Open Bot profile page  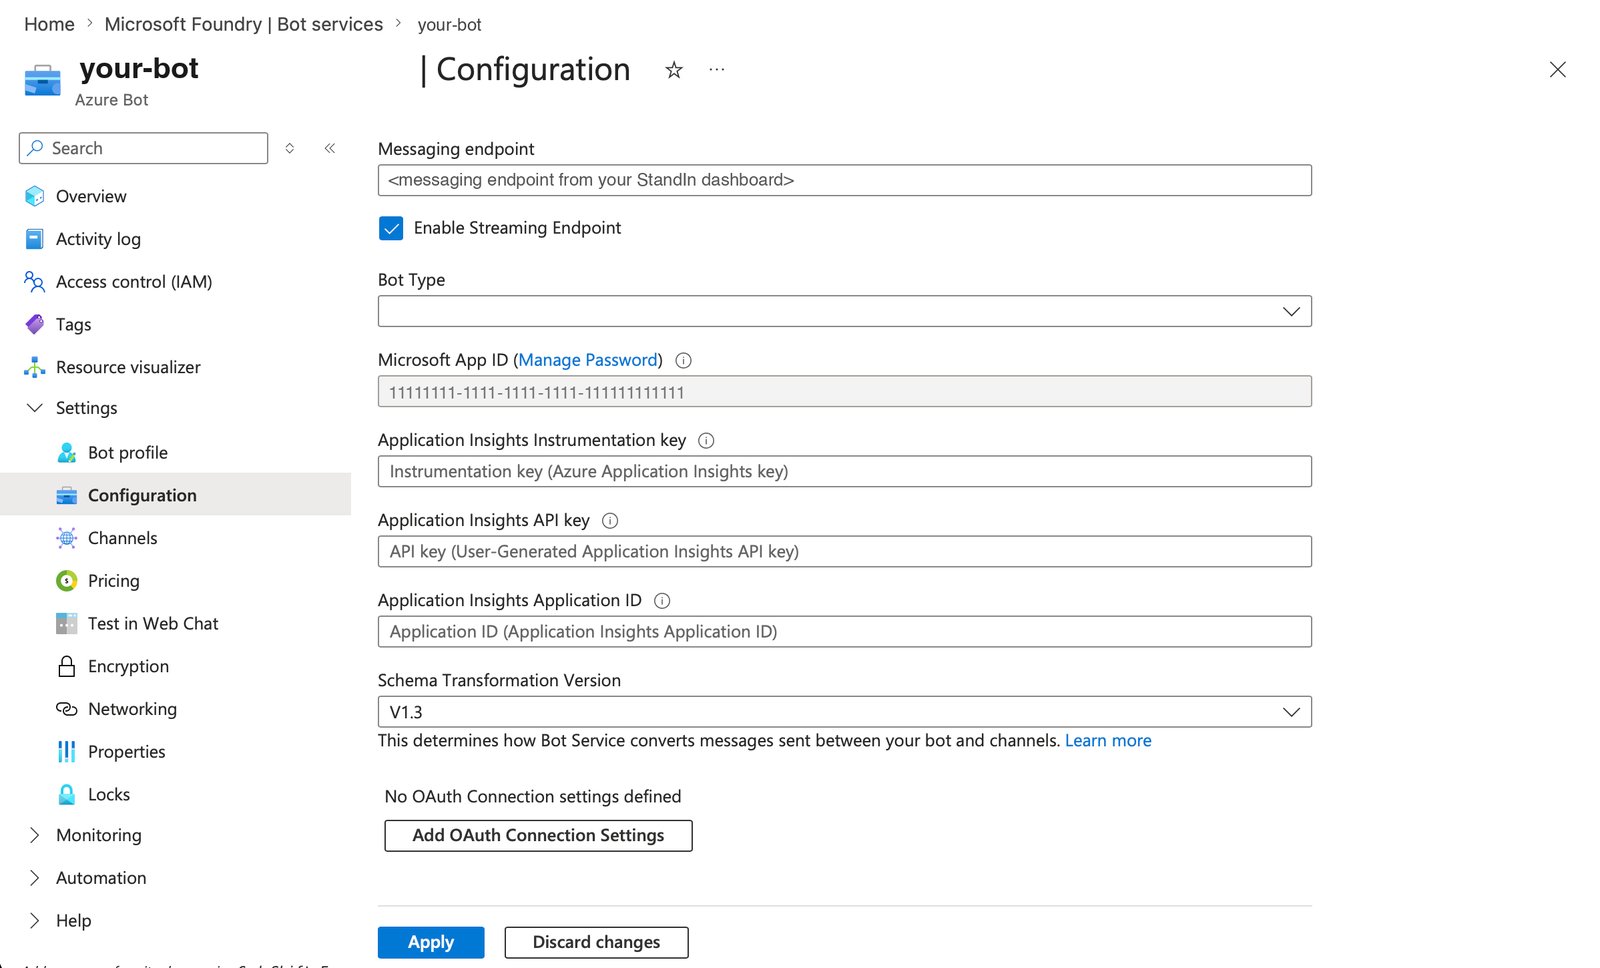click(128, 453)
